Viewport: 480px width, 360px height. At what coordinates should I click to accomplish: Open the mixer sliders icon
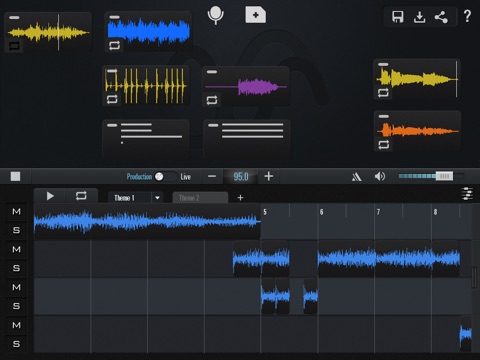pos(467,194)
